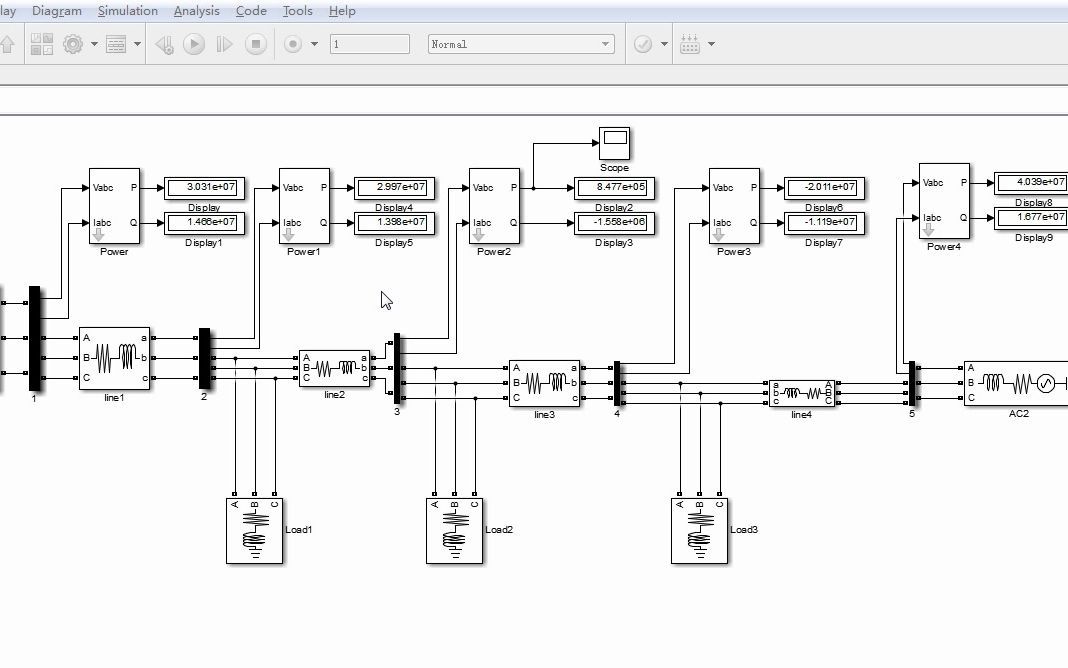Viewport: 1068px width, 668px height.
Task: Select the Scope block
Action: point(614,144)
